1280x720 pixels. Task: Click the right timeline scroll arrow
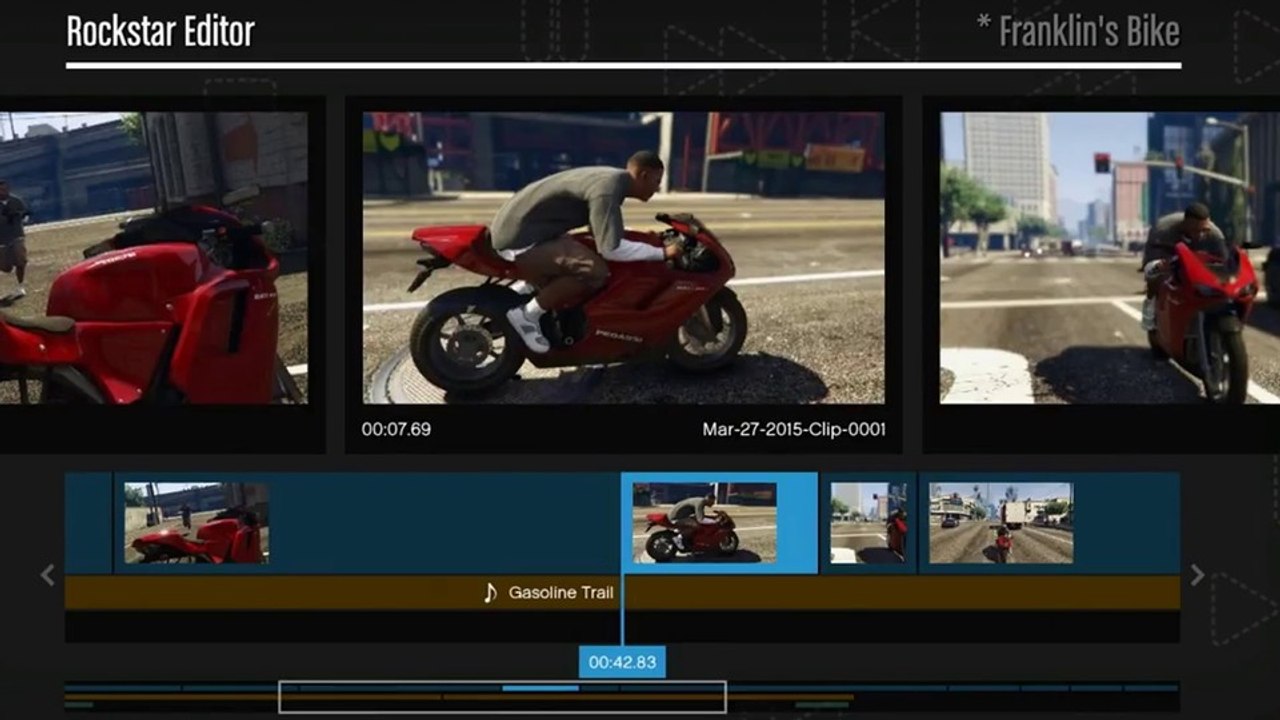[x=1197, y=575]
